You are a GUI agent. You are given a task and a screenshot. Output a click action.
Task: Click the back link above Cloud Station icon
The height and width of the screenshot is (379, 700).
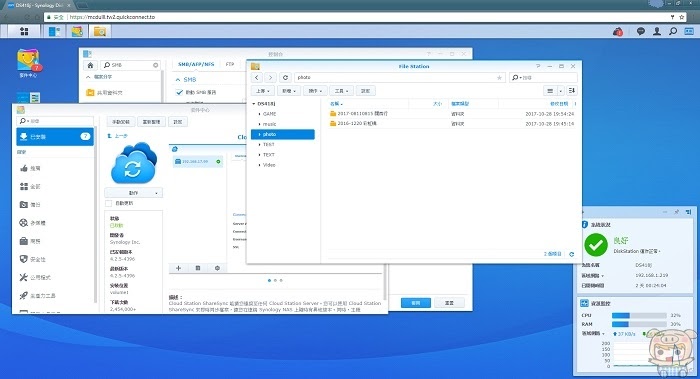coord(118,136)
